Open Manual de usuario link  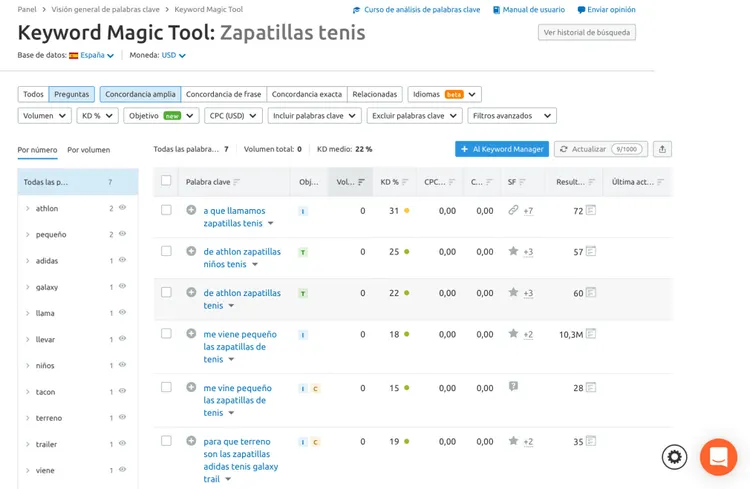click(x=529, y=10)
